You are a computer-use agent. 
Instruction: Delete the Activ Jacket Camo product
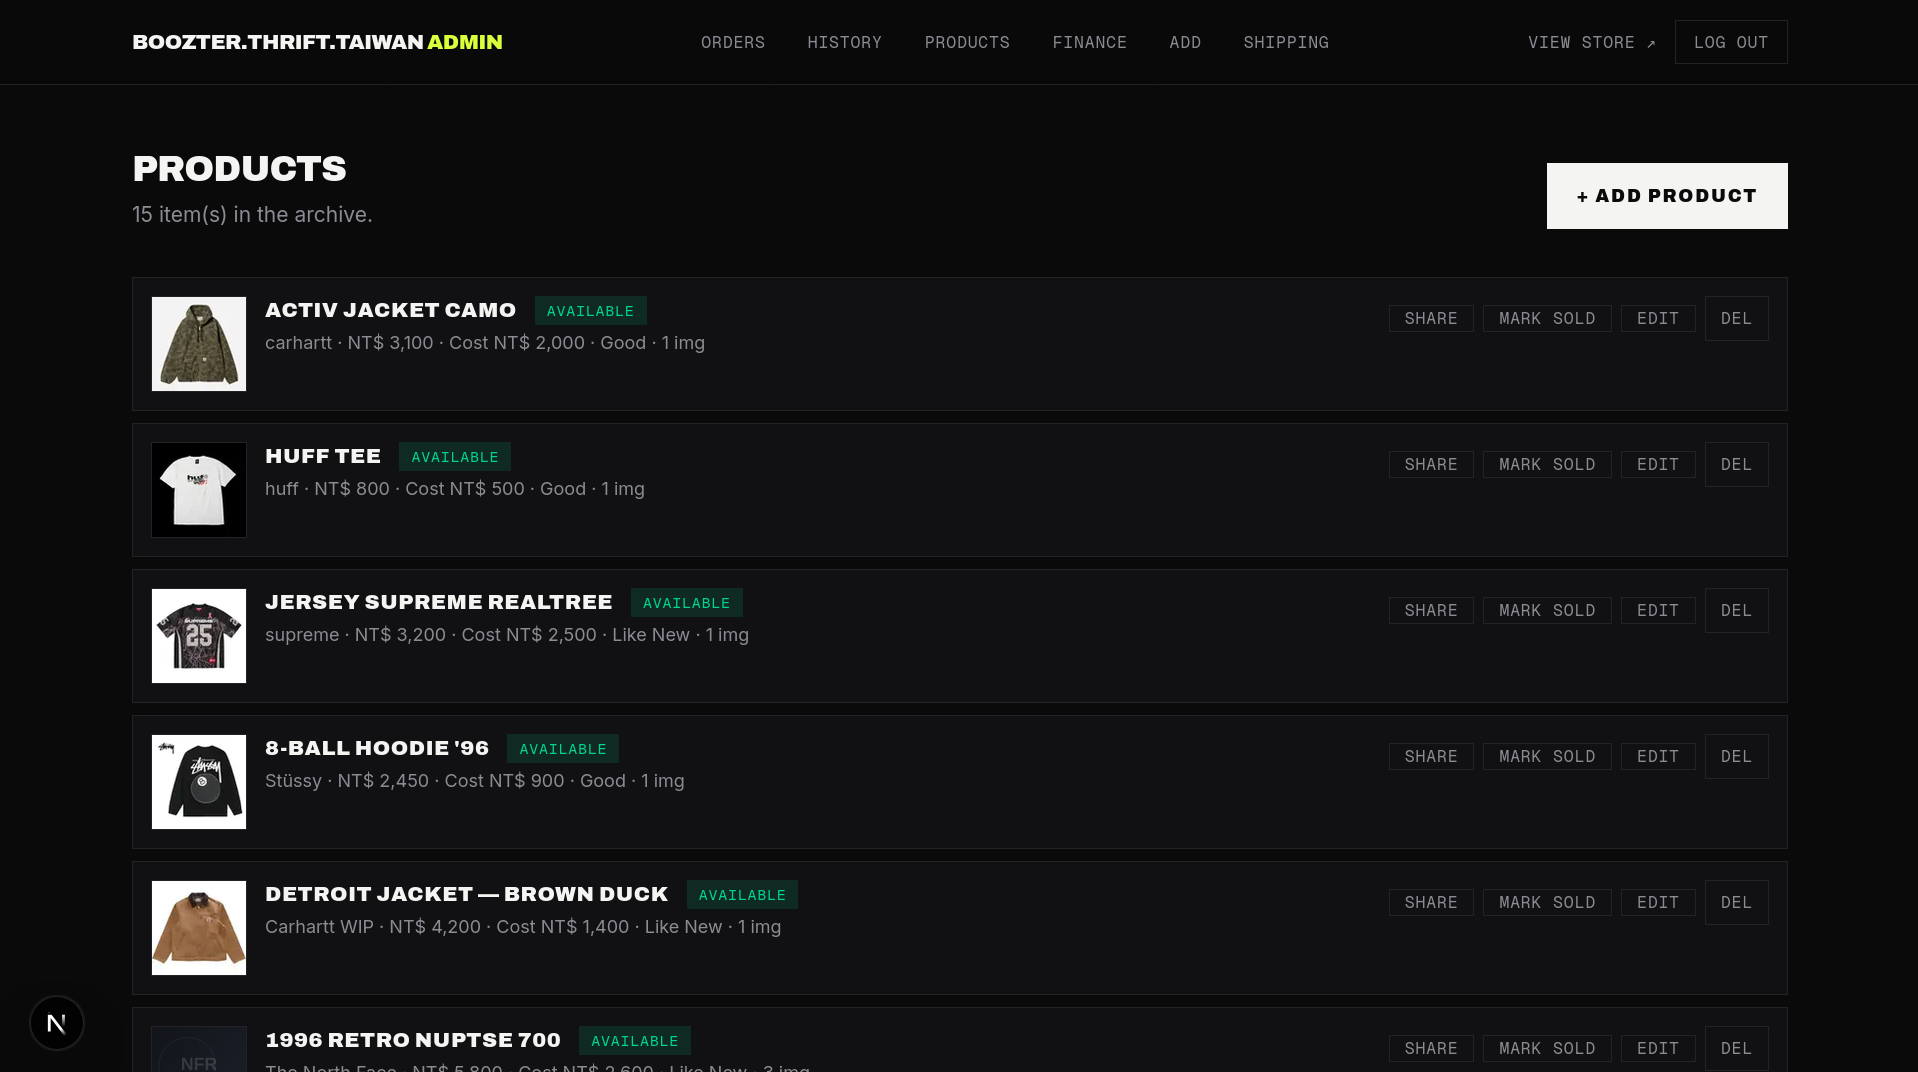[1736, 318]
